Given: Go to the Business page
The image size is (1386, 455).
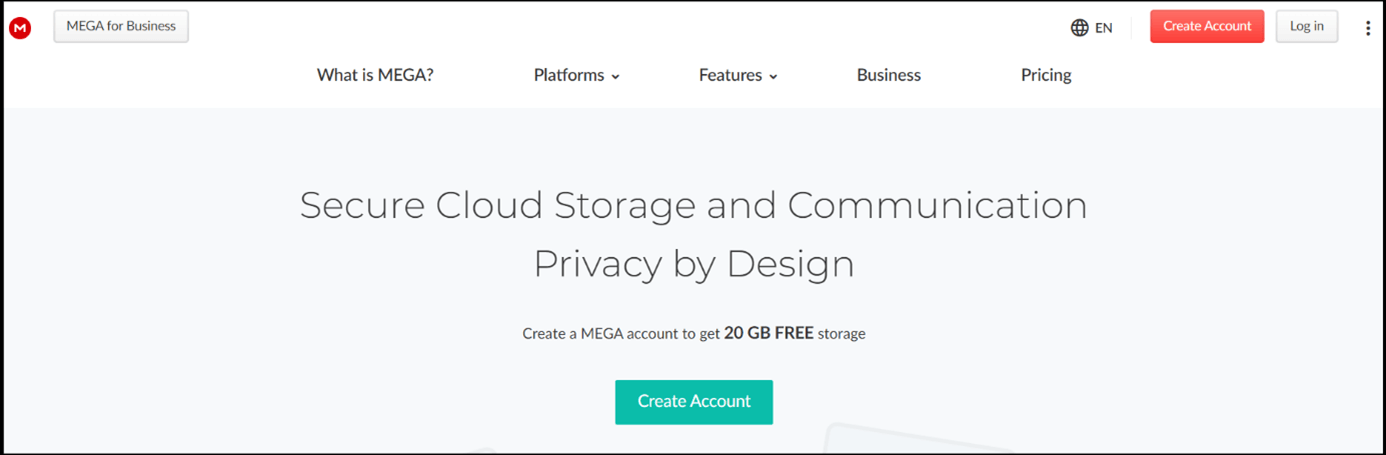Looking at the screenshot, I should 889,75.
